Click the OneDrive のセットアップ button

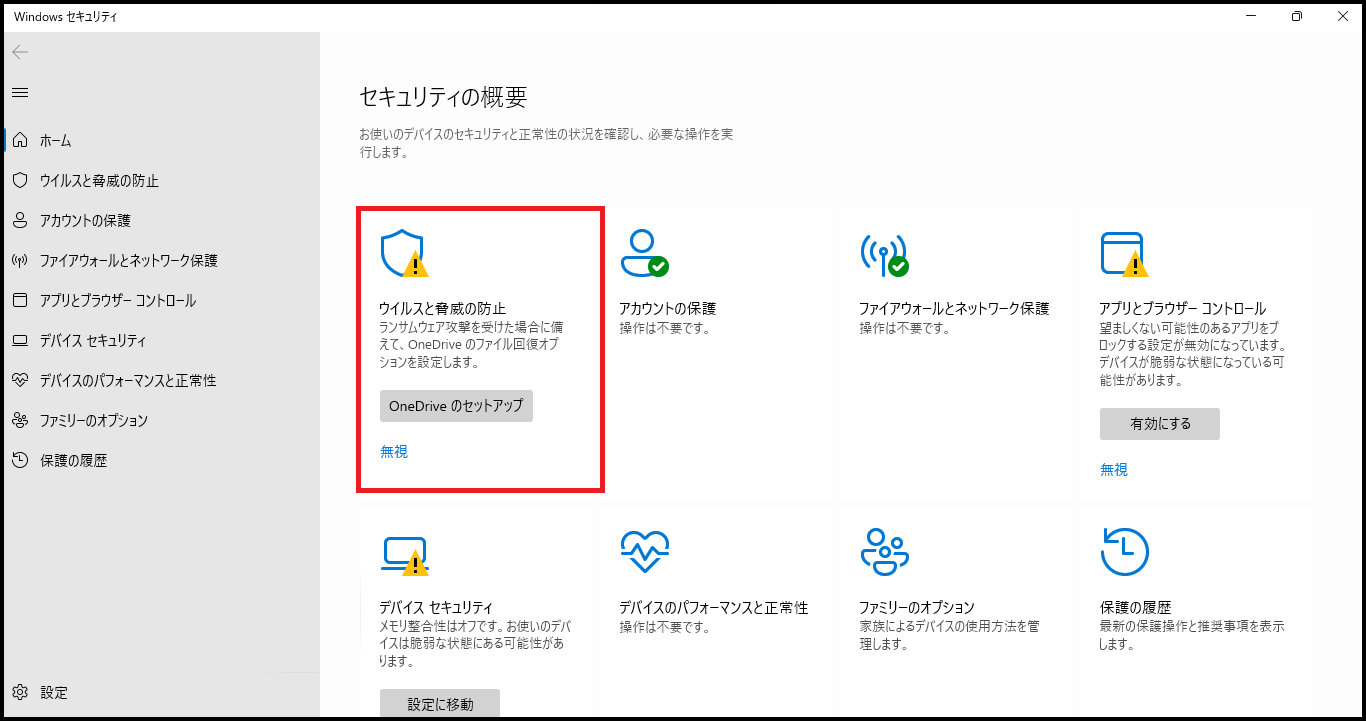[x=456, y=406]
